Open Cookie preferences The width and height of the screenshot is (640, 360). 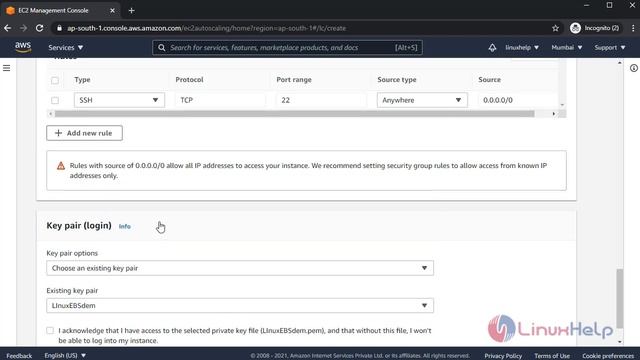coord(608,356)
